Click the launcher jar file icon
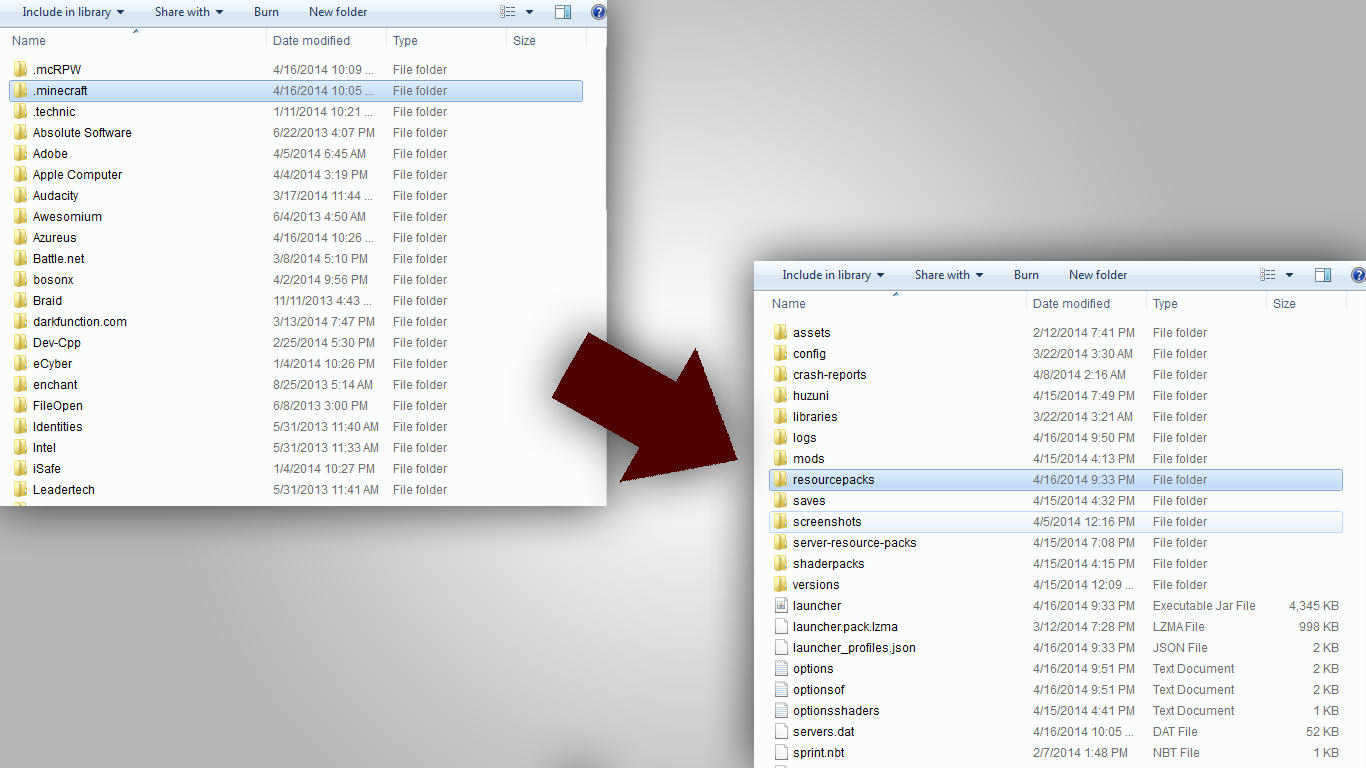Viewport: 1366px width, 768px height. tap(781, 605)
